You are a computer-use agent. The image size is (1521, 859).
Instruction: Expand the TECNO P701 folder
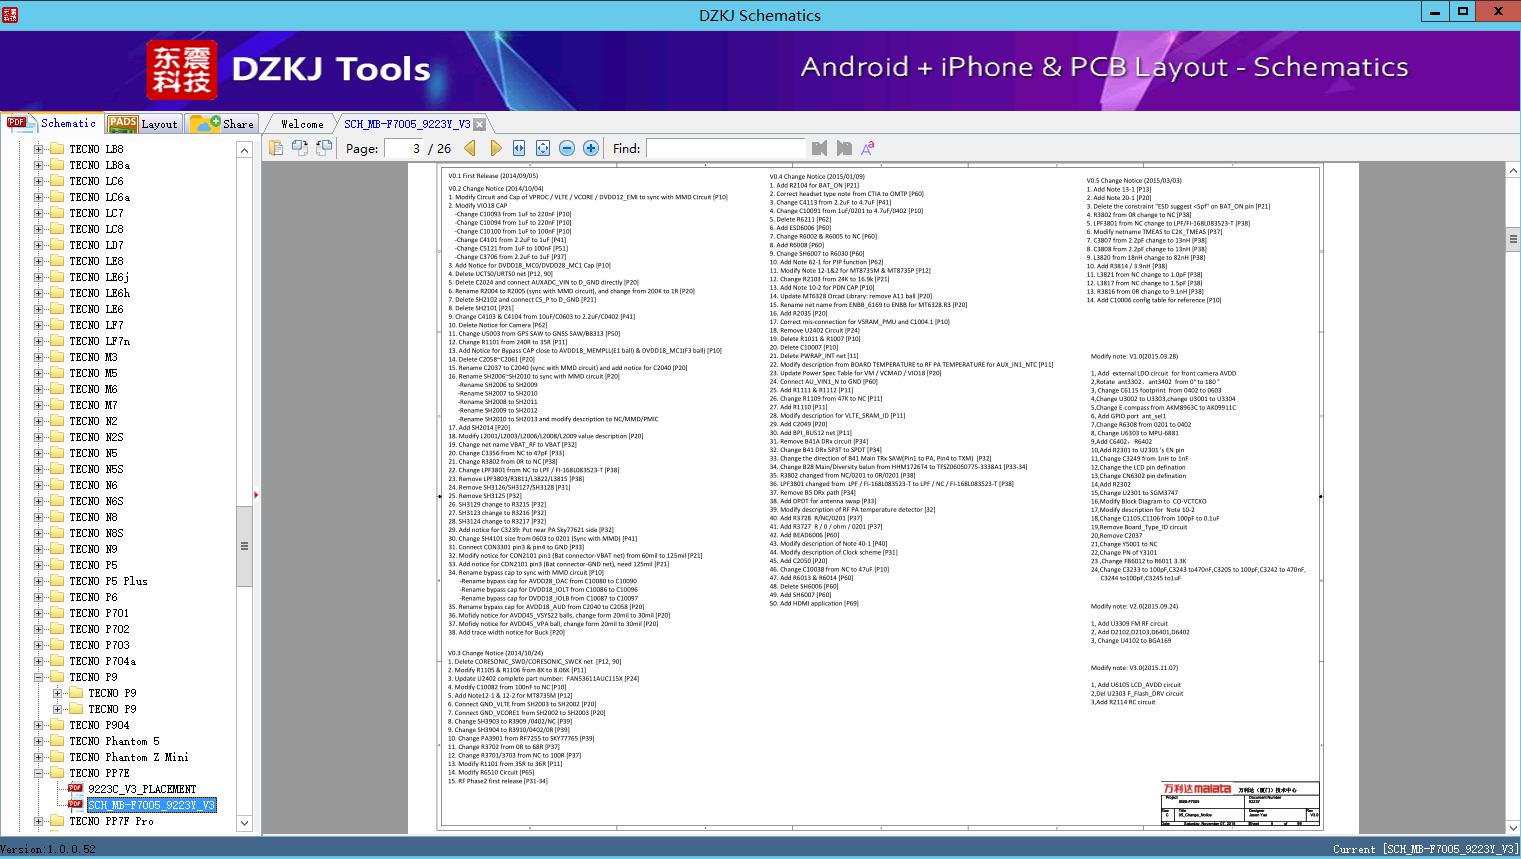38,613
